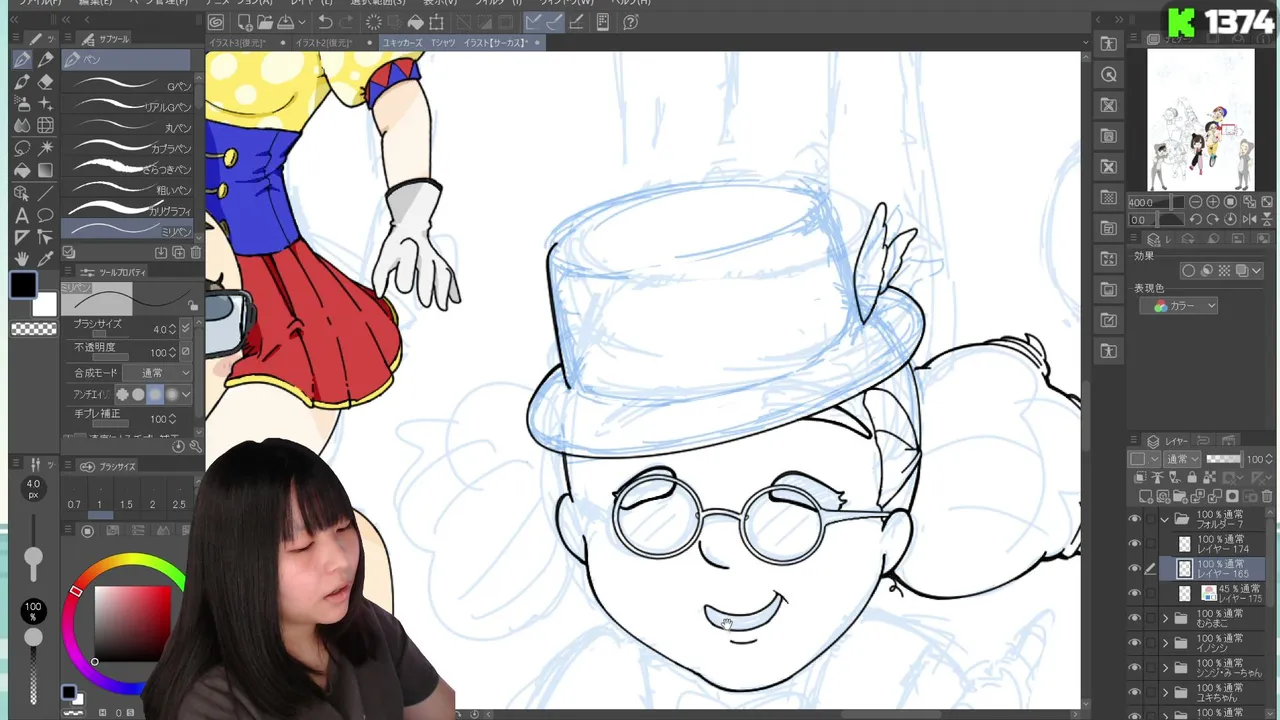The height and width of the screenshot is (720, 1280).
Task: Create a new canvas from command bar
Action: pyautogui.click(x=244, y=22)
